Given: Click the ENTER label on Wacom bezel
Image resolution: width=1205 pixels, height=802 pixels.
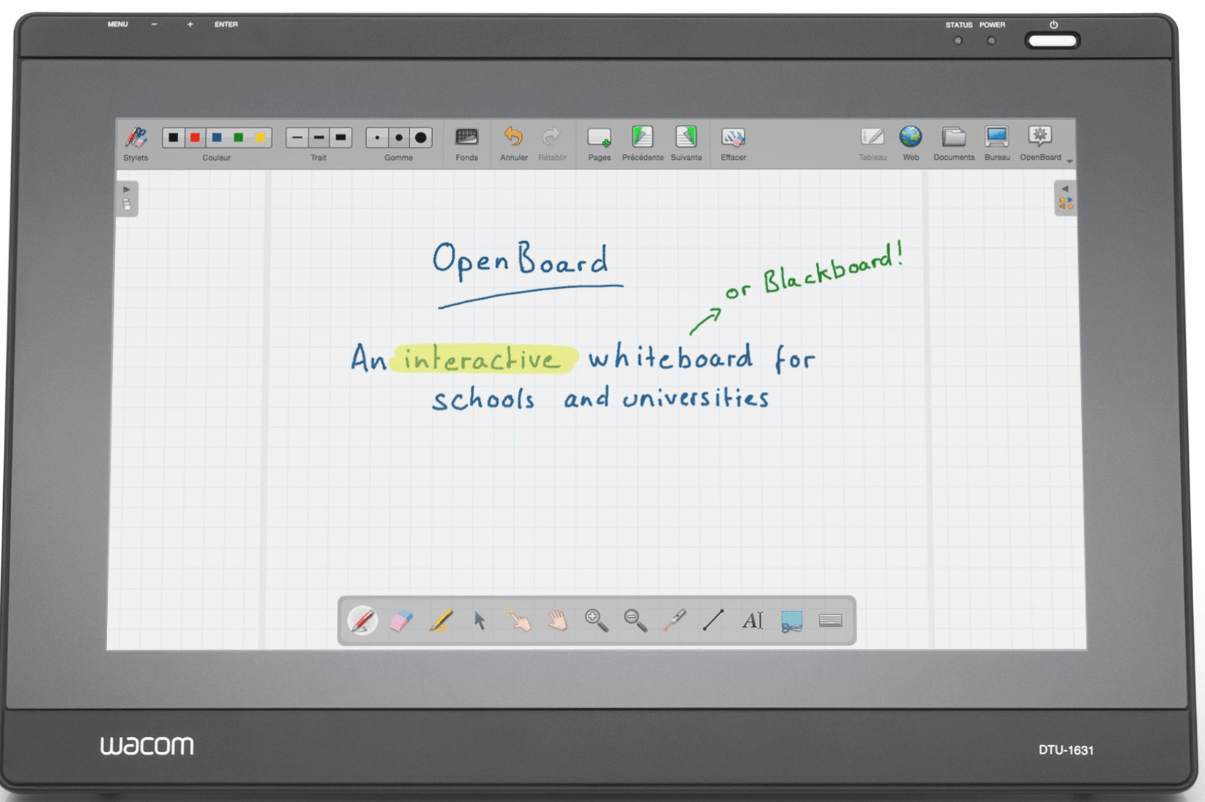Looking at the screenshot, I should coord(226,24).
